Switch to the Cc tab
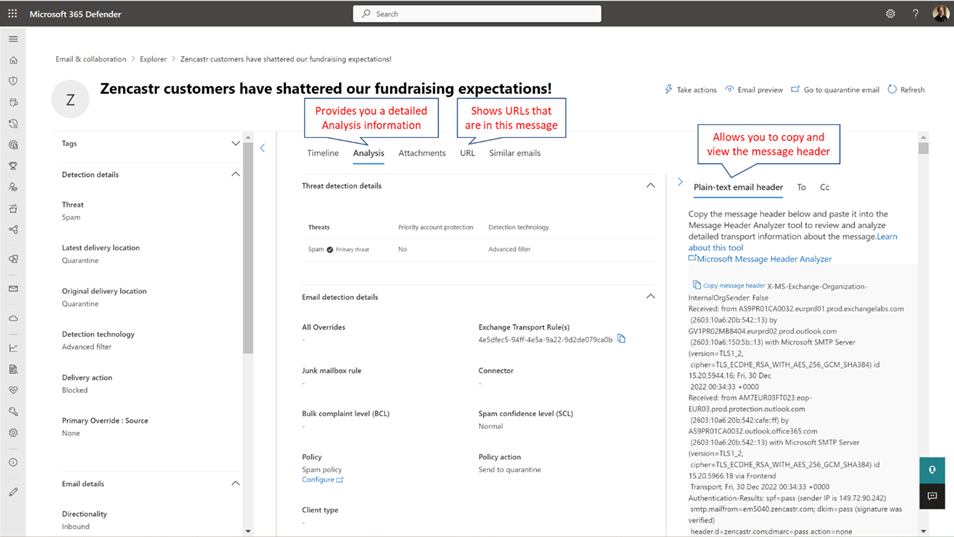The height and width of the screenshot is (537, 954). click(824, 187)
